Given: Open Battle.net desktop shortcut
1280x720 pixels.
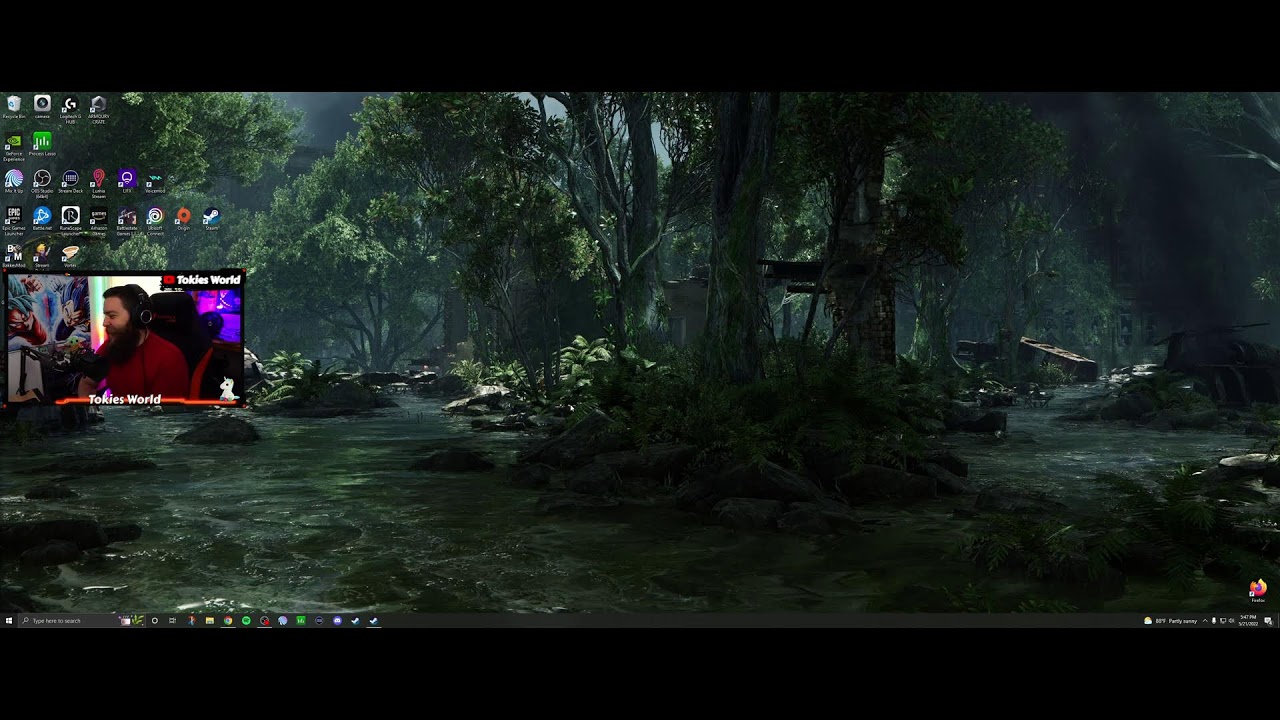Looking at the screenshot, I should [x=42, y=219].
